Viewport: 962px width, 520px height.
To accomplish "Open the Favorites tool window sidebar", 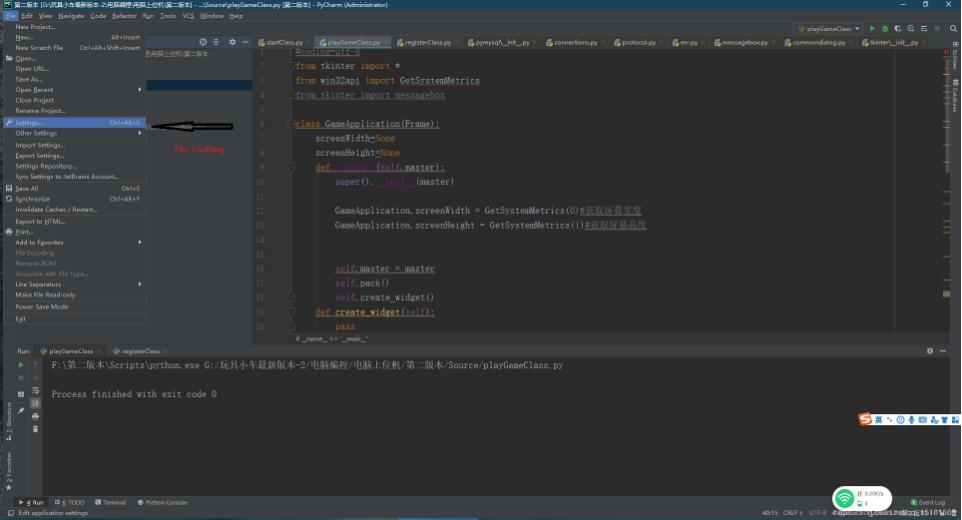I will pos(9,471).
